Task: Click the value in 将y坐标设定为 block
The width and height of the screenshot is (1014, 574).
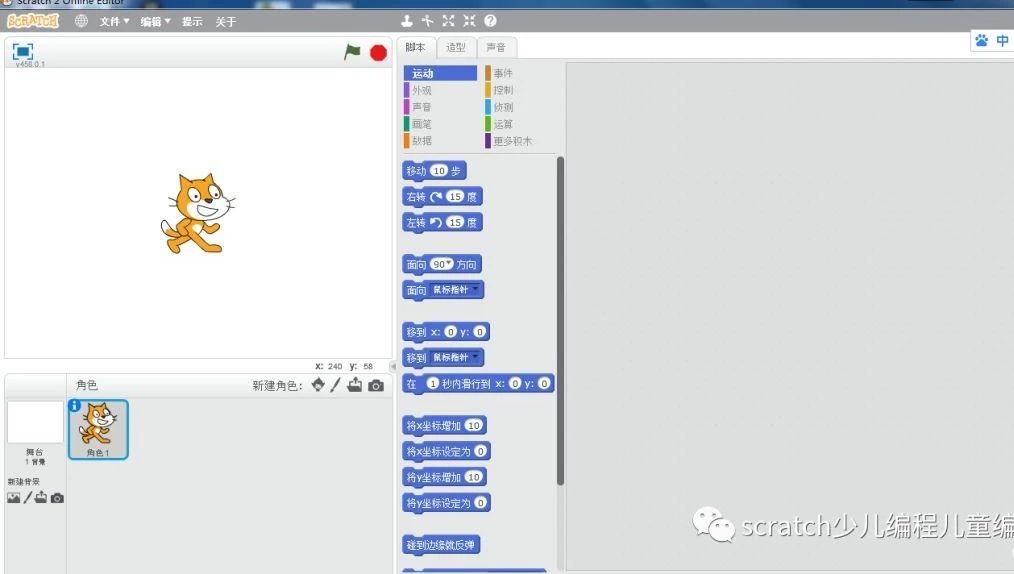Action: click(480, 503)
